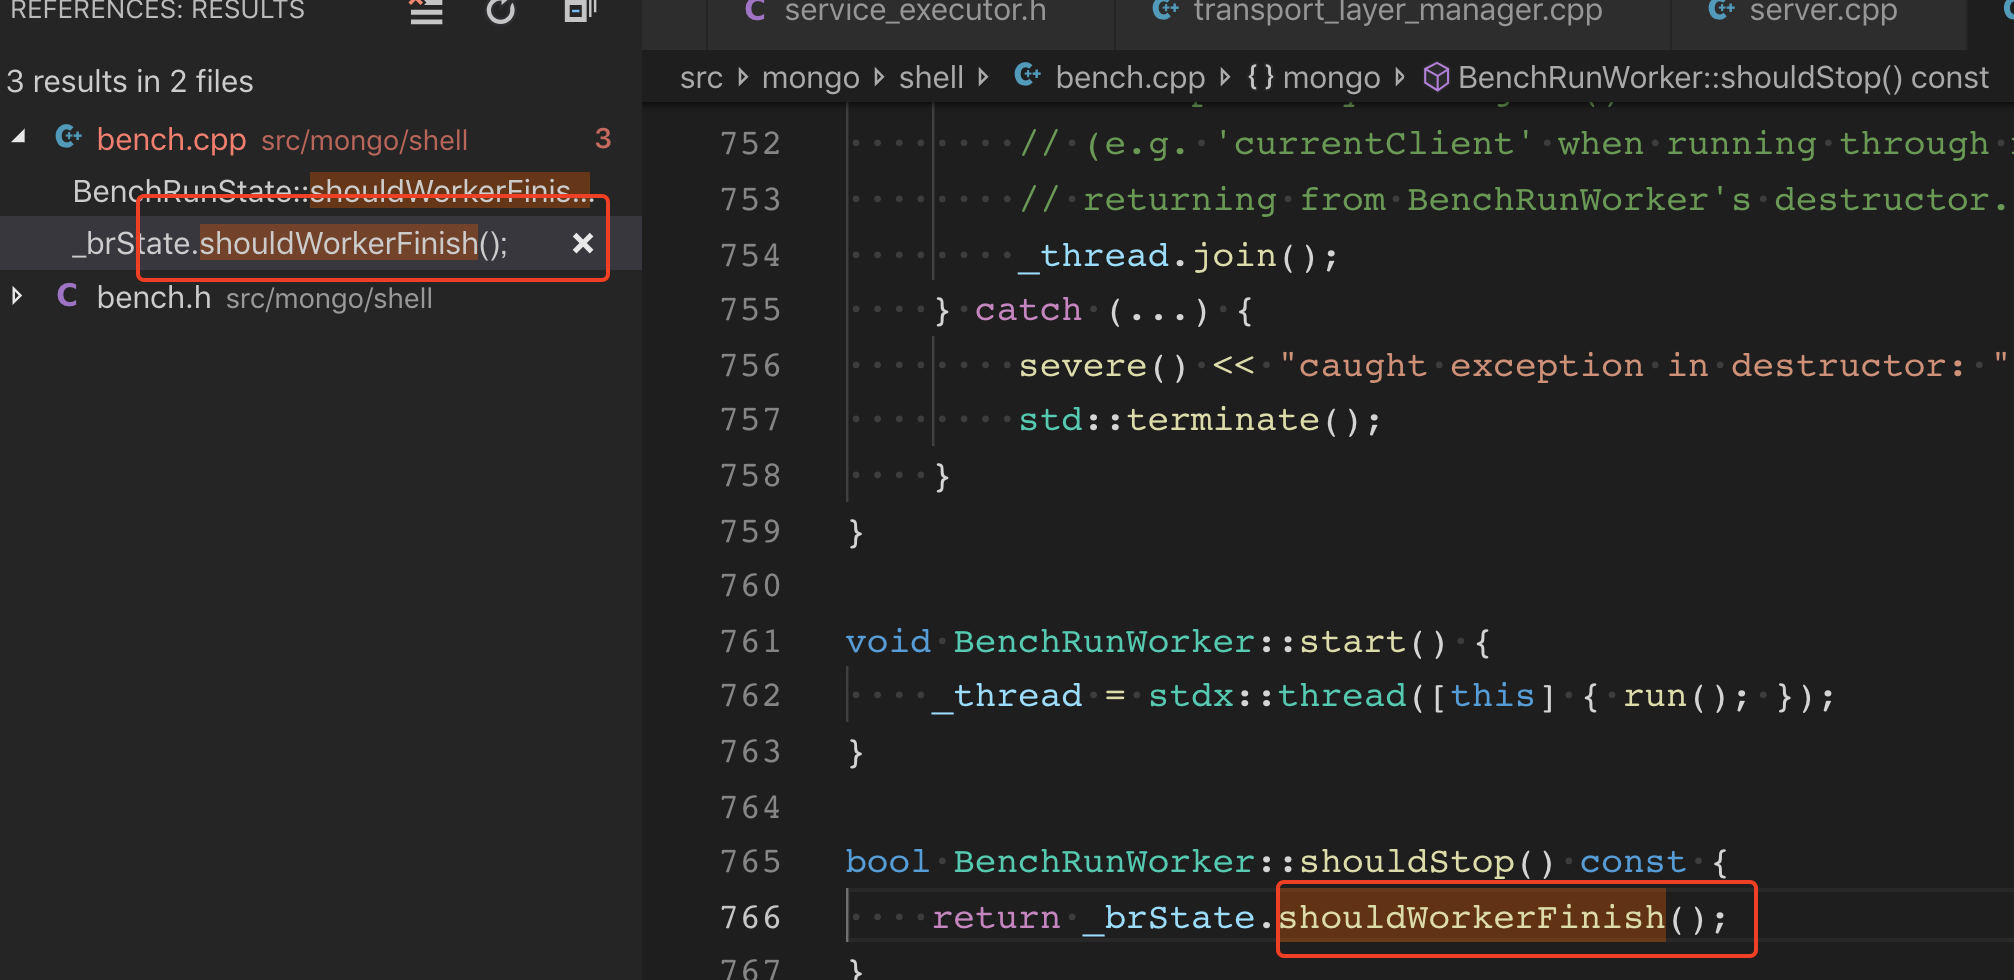Click the bench.h C file icon in results

(67, 296)
